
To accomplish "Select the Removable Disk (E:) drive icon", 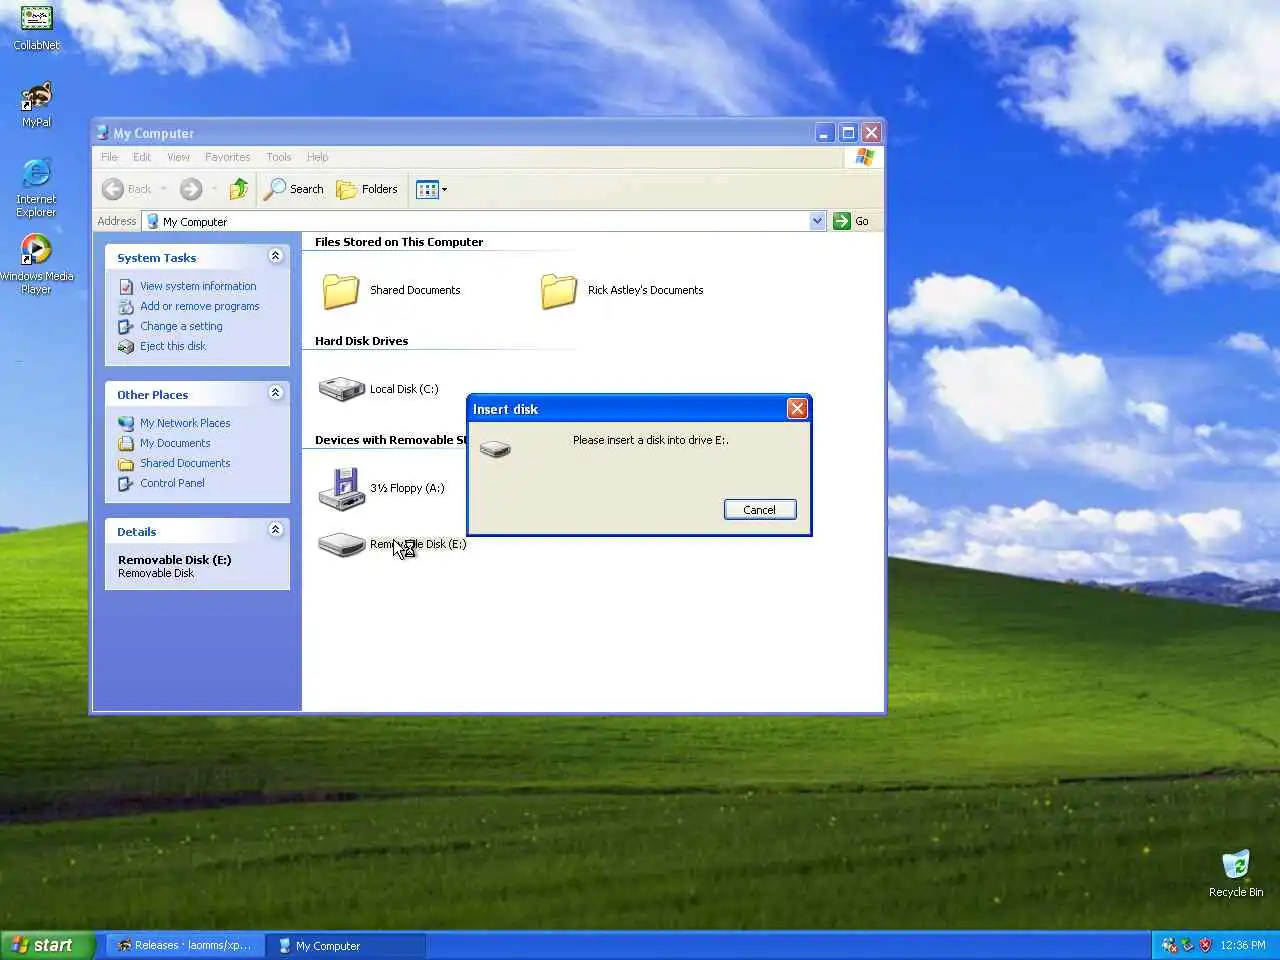I will pyautogui.click(x=341, y=544).
